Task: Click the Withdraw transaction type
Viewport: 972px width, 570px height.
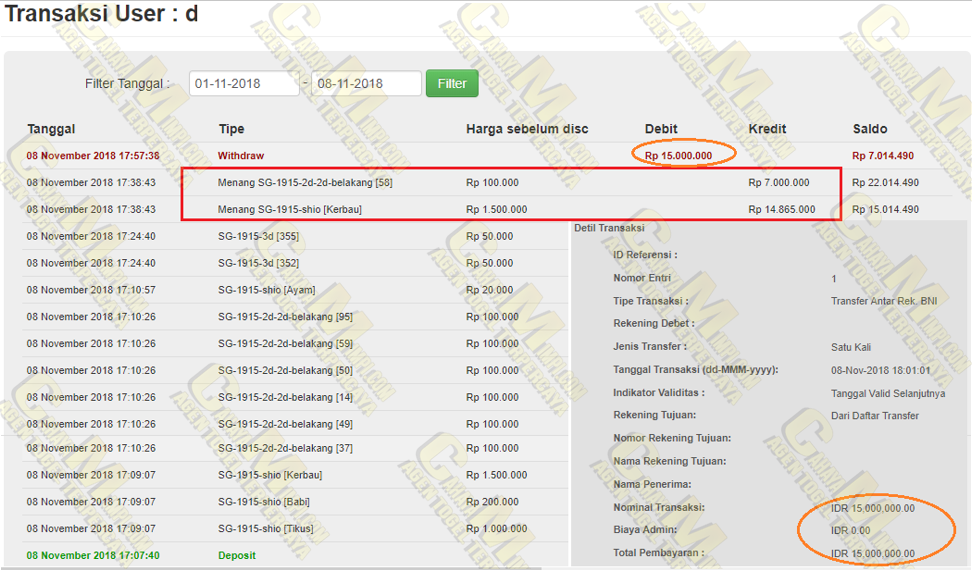Action: tap(241, 156)
